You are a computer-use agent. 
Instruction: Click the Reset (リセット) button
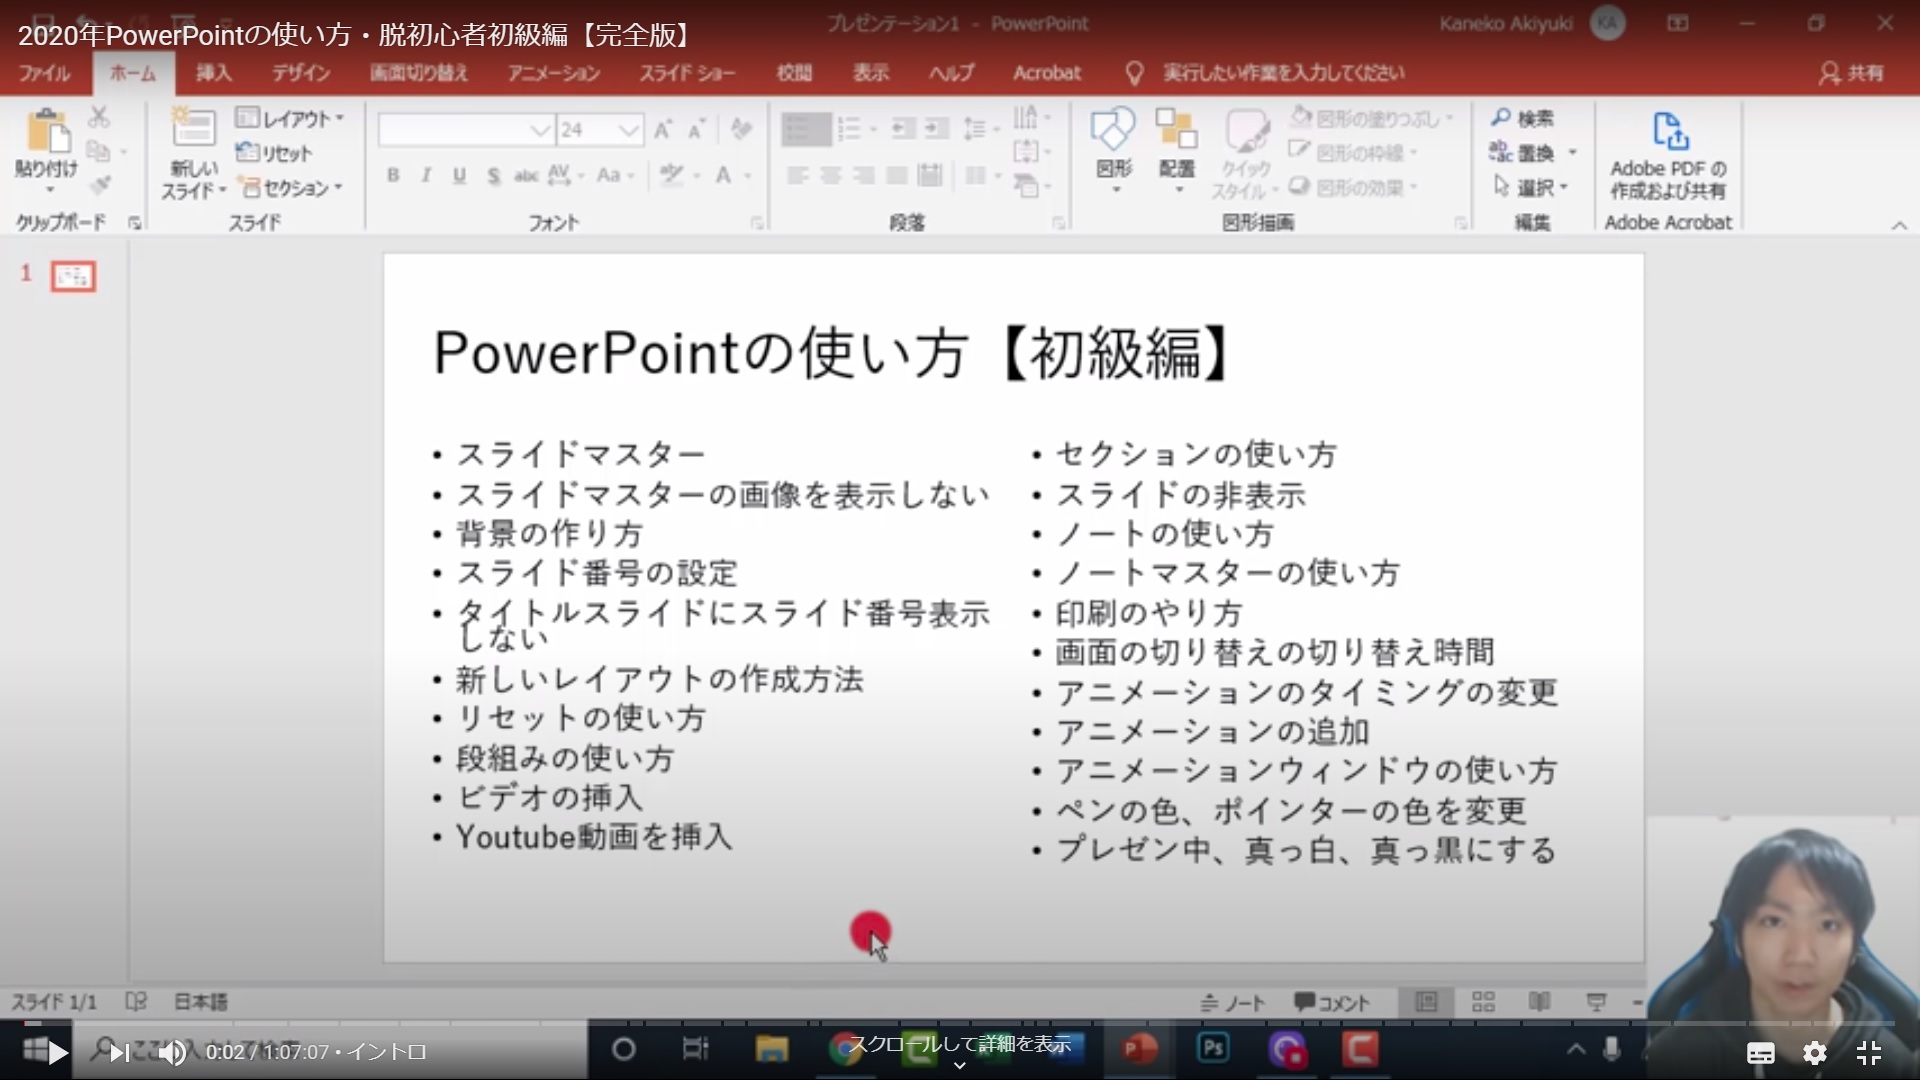[273, 153]
